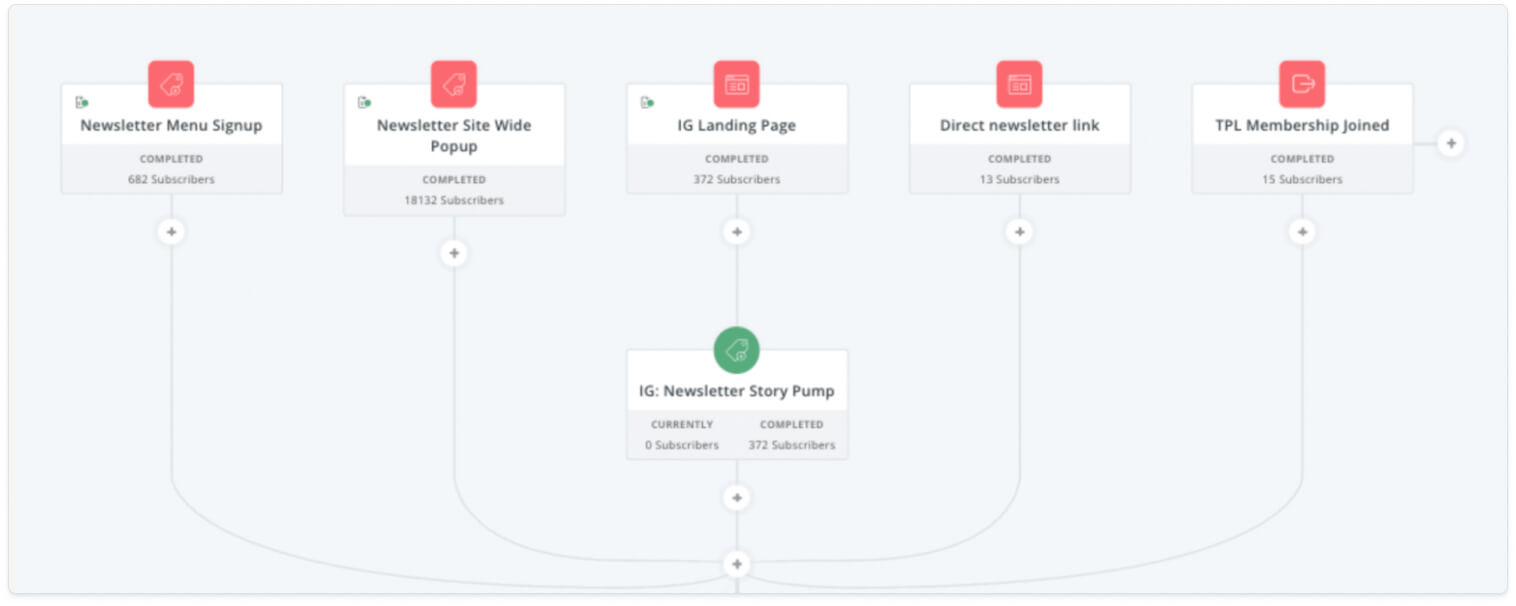Viewport: 1516px width, 606px height.
Task: Click the green tag icon on IG: Newsletter Story Pump
Action: (737, 350)
